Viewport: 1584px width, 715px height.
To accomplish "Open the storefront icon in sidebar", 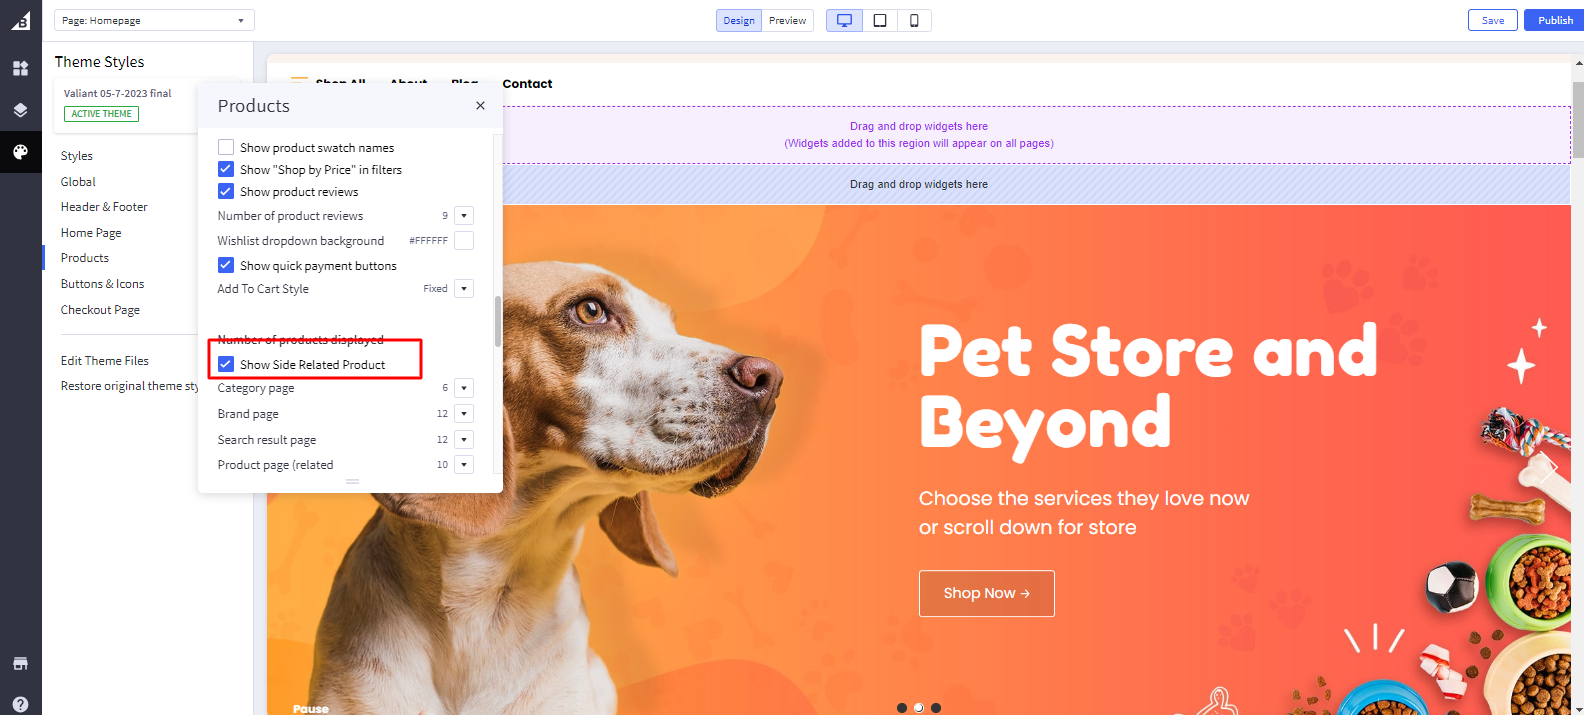I will pos(20,664).
